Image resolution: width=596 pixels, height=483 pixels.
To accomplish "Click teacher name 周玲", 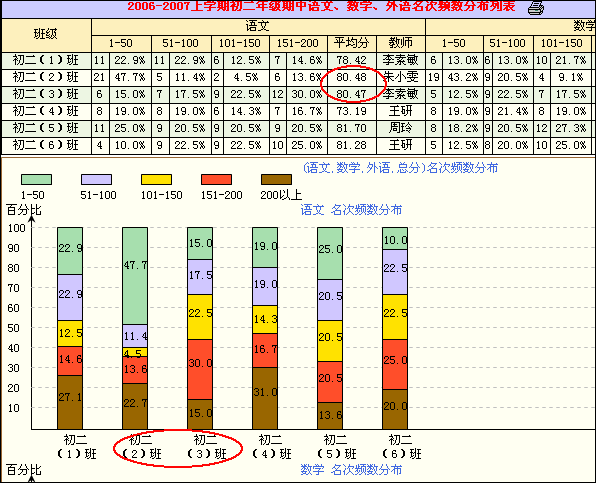I will (x=401, y=128).
